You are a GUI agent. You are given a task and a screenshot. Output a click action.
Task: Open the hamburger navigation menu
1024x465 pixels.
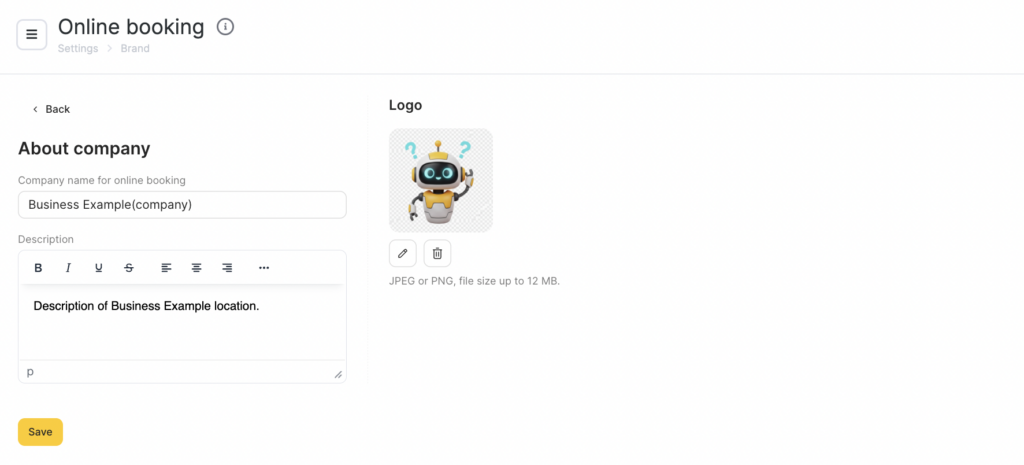[x=32, y=34]
